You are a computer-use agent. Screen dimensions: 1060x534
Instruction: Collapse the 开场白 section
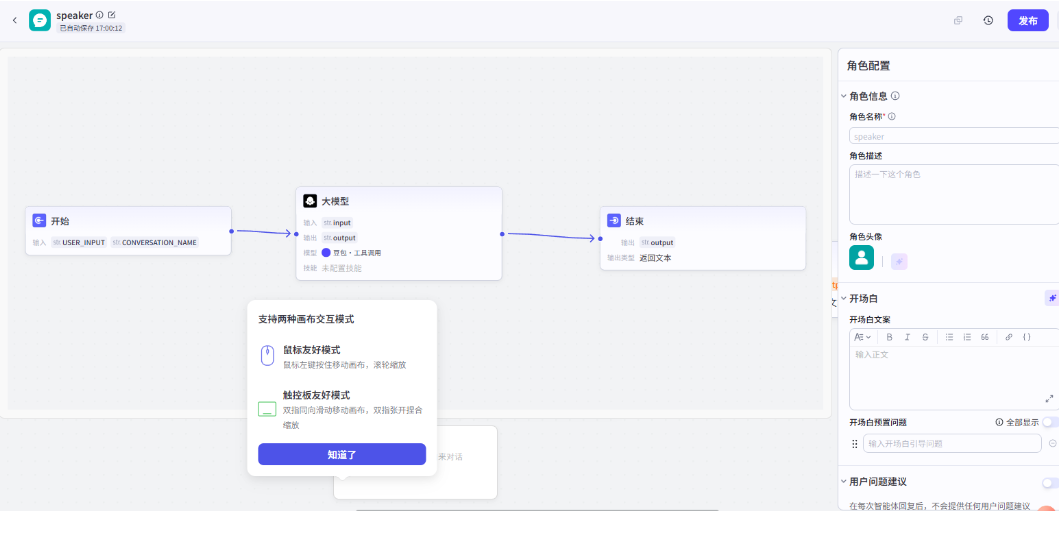(843, 298)
